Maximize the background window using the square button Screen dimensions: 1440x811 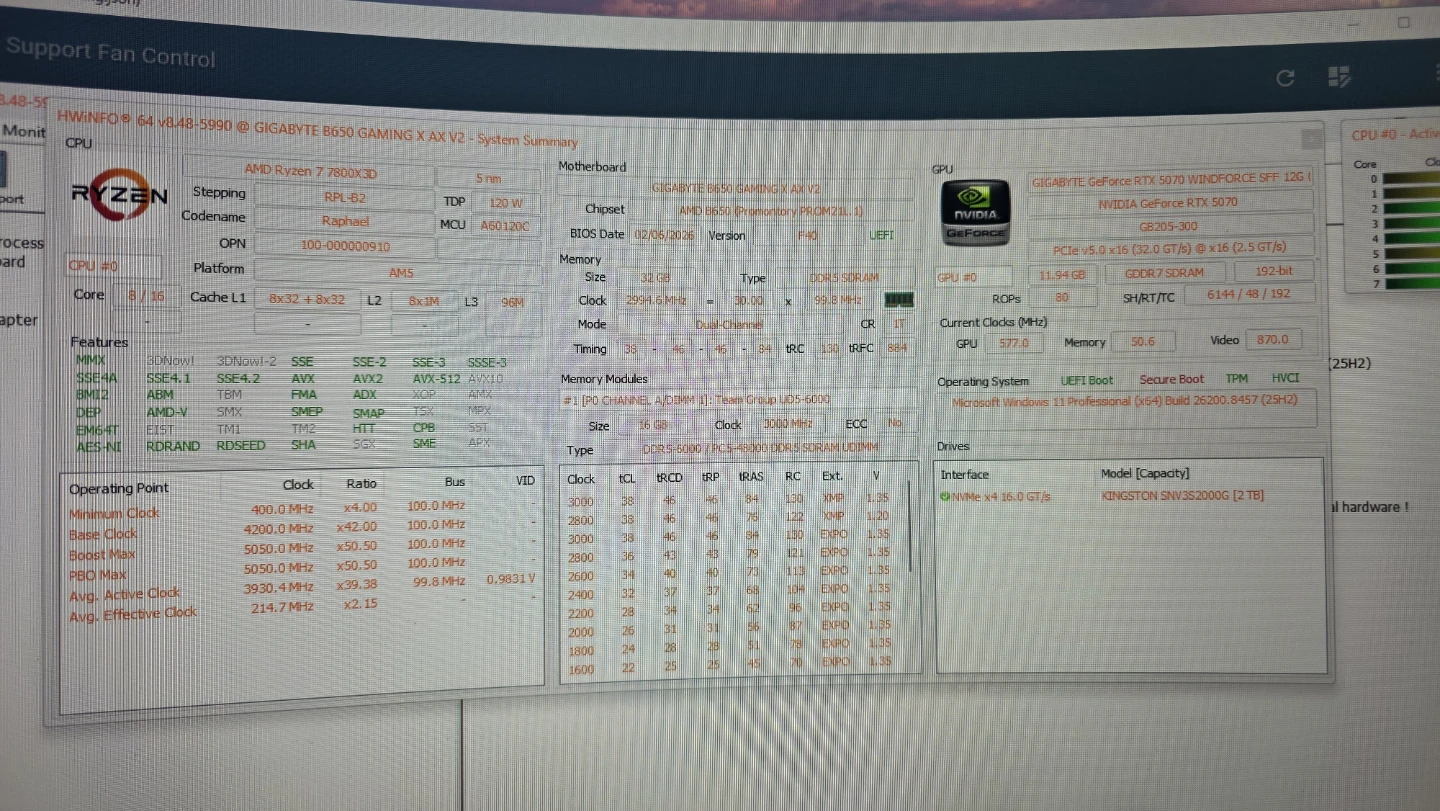[1405, 21]
